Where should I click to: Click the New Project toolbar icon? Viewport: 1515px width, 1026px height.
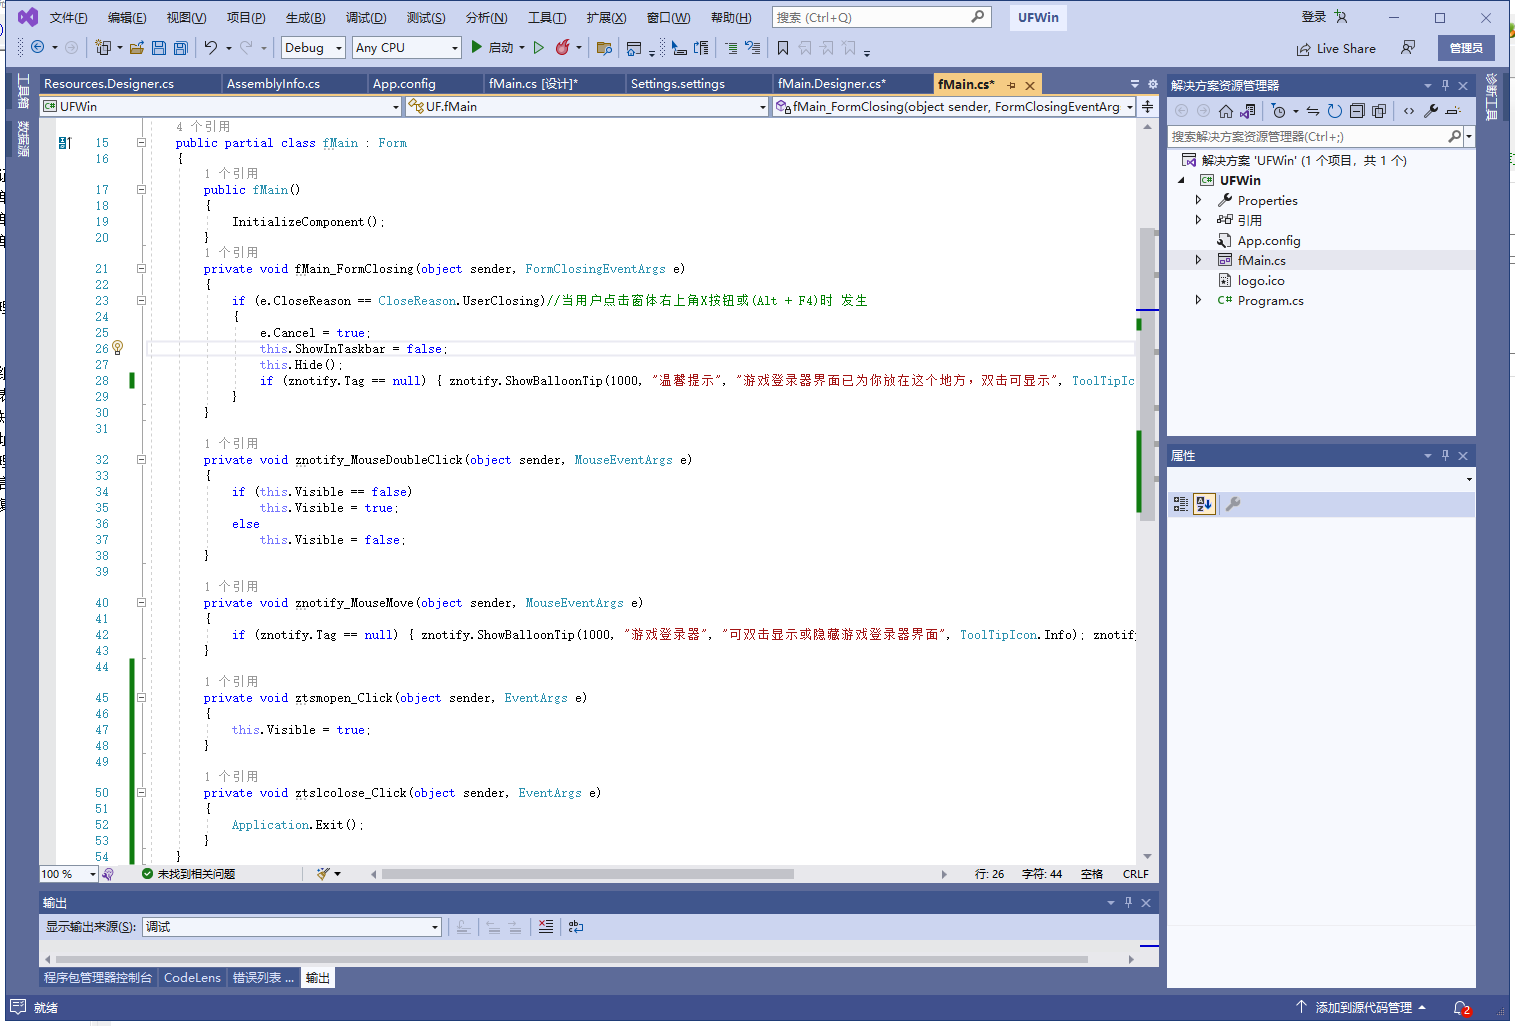(102, 47)
